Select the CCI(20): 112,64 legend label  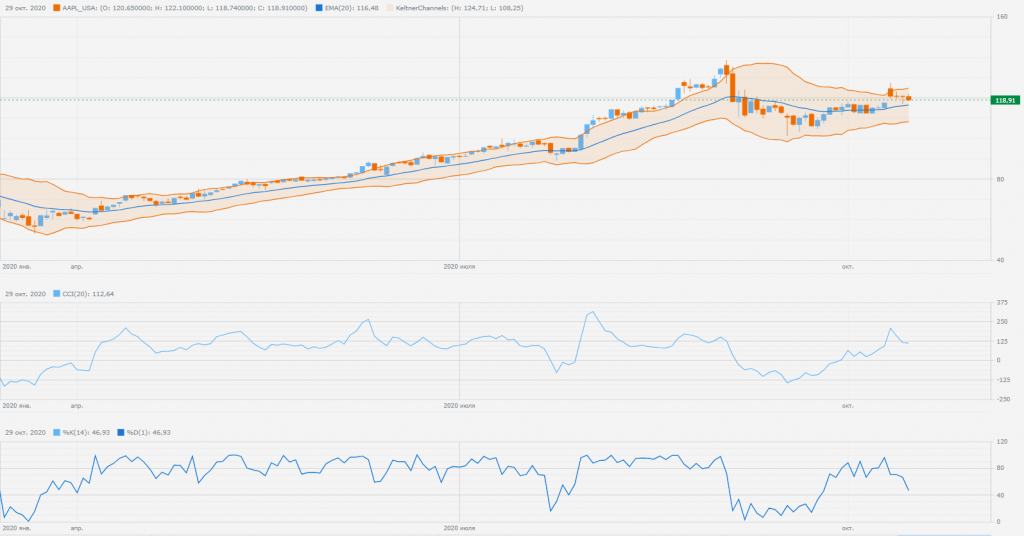[88, 294]
